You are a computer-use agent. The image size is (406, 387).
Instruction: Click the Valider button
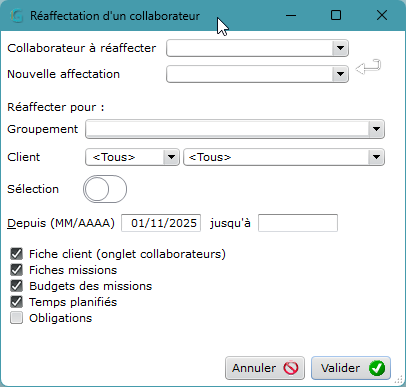(351, 368)
